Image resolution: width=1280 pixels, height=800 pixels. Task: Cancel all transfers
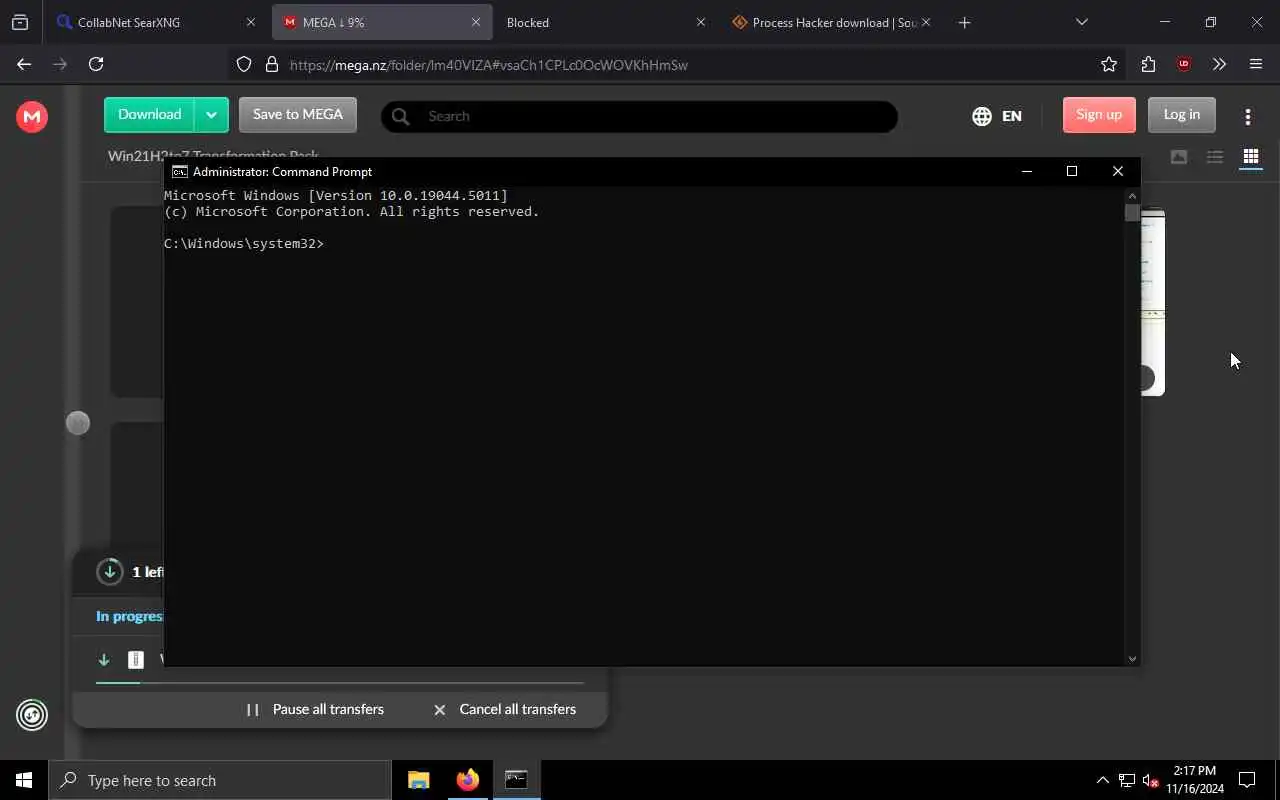505,709
